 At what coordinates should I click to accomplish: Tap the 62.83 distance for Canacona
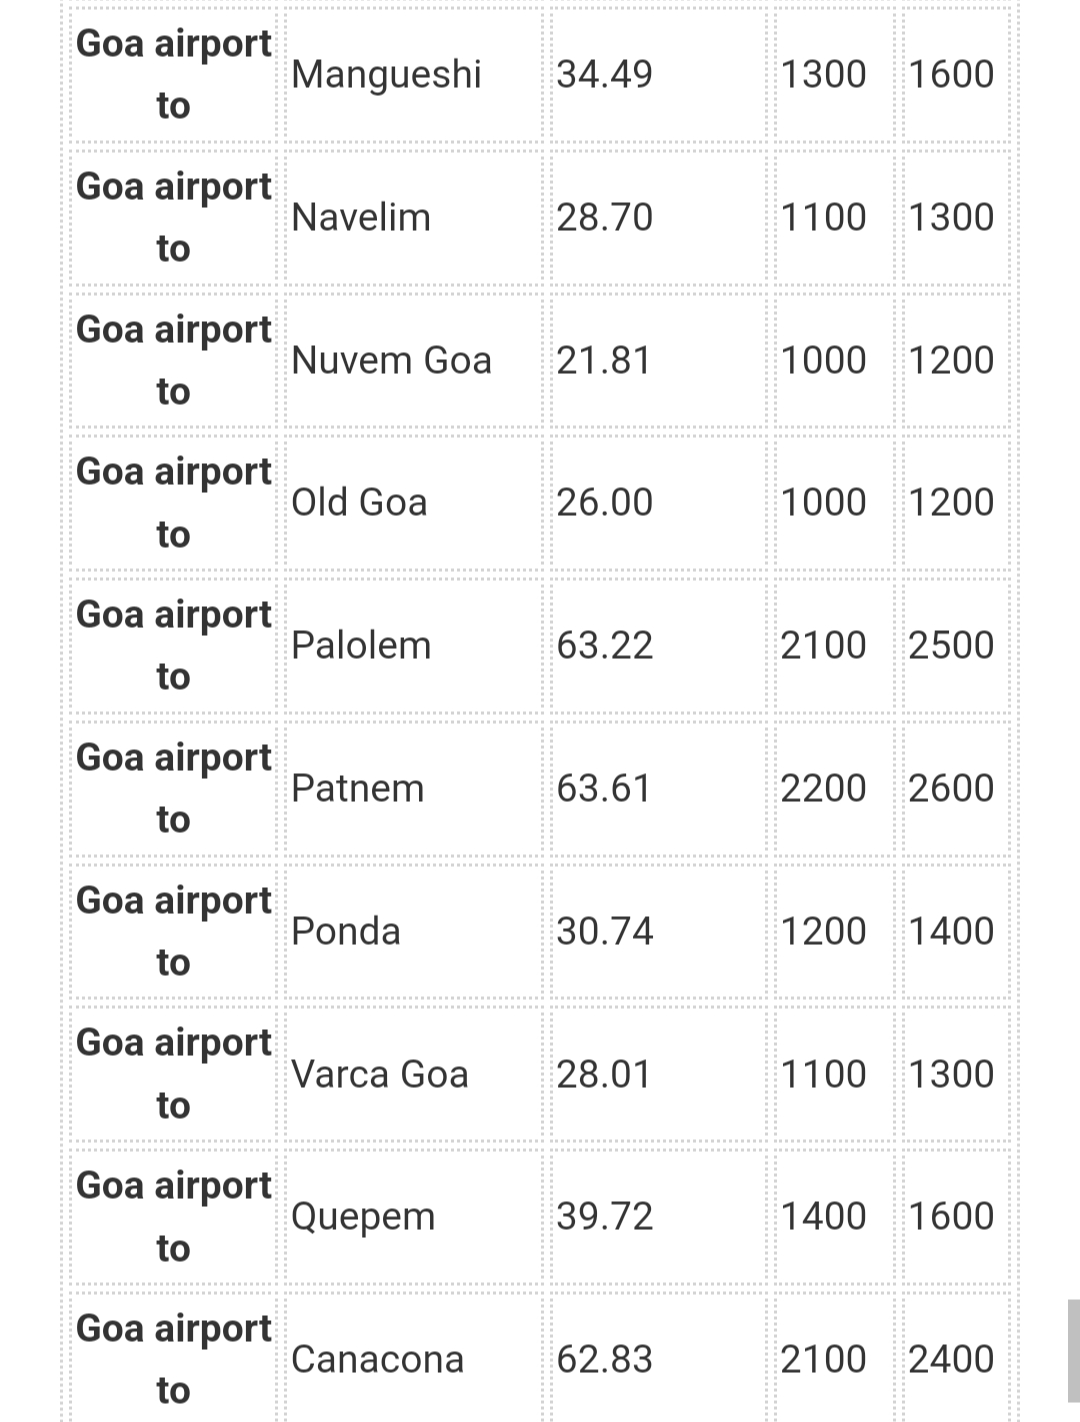tap(604, 1359)
